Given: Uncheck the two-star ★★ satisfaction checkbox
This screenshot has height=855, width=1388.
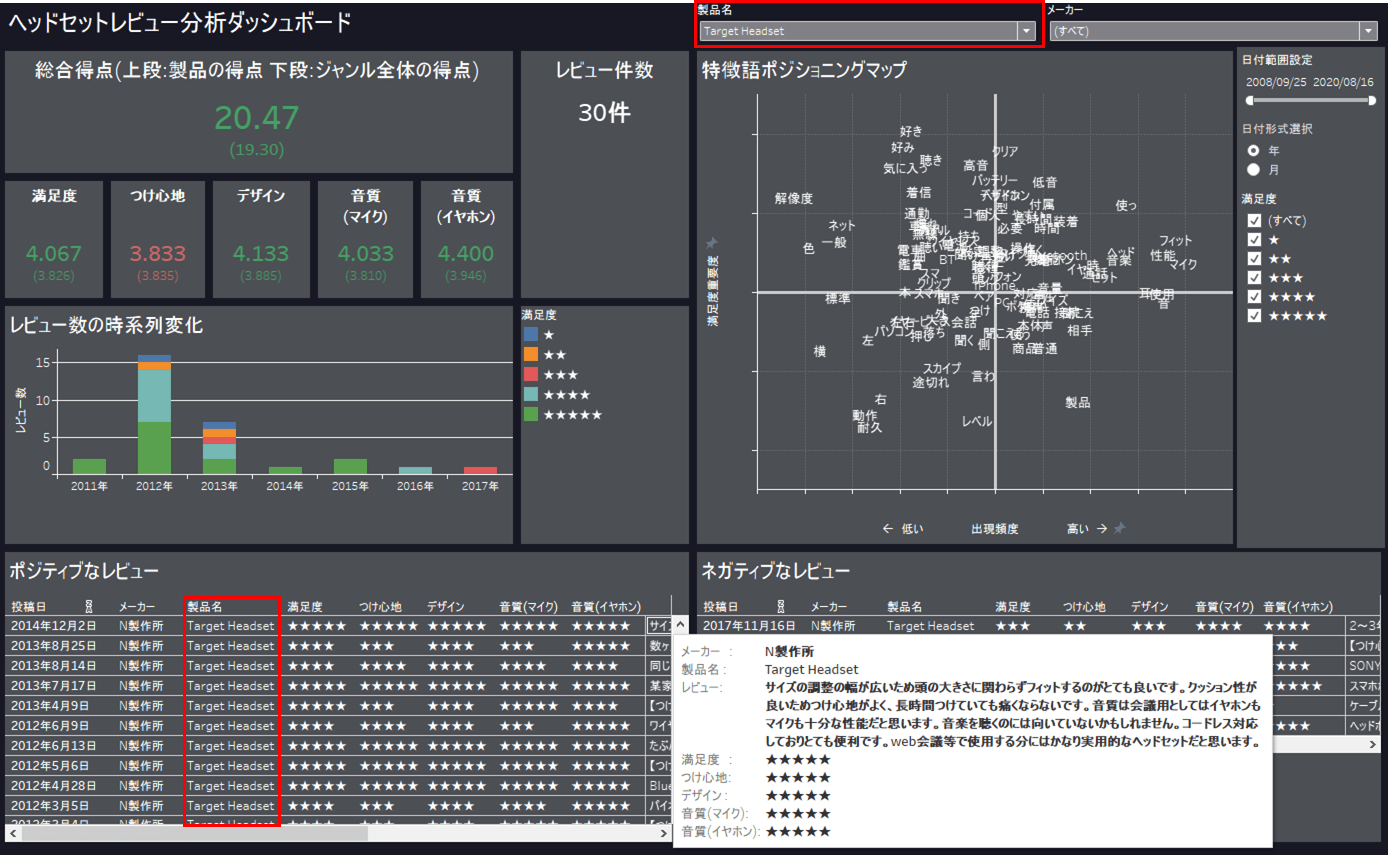Looking at the screenshot, I should tap(1254, 259).
